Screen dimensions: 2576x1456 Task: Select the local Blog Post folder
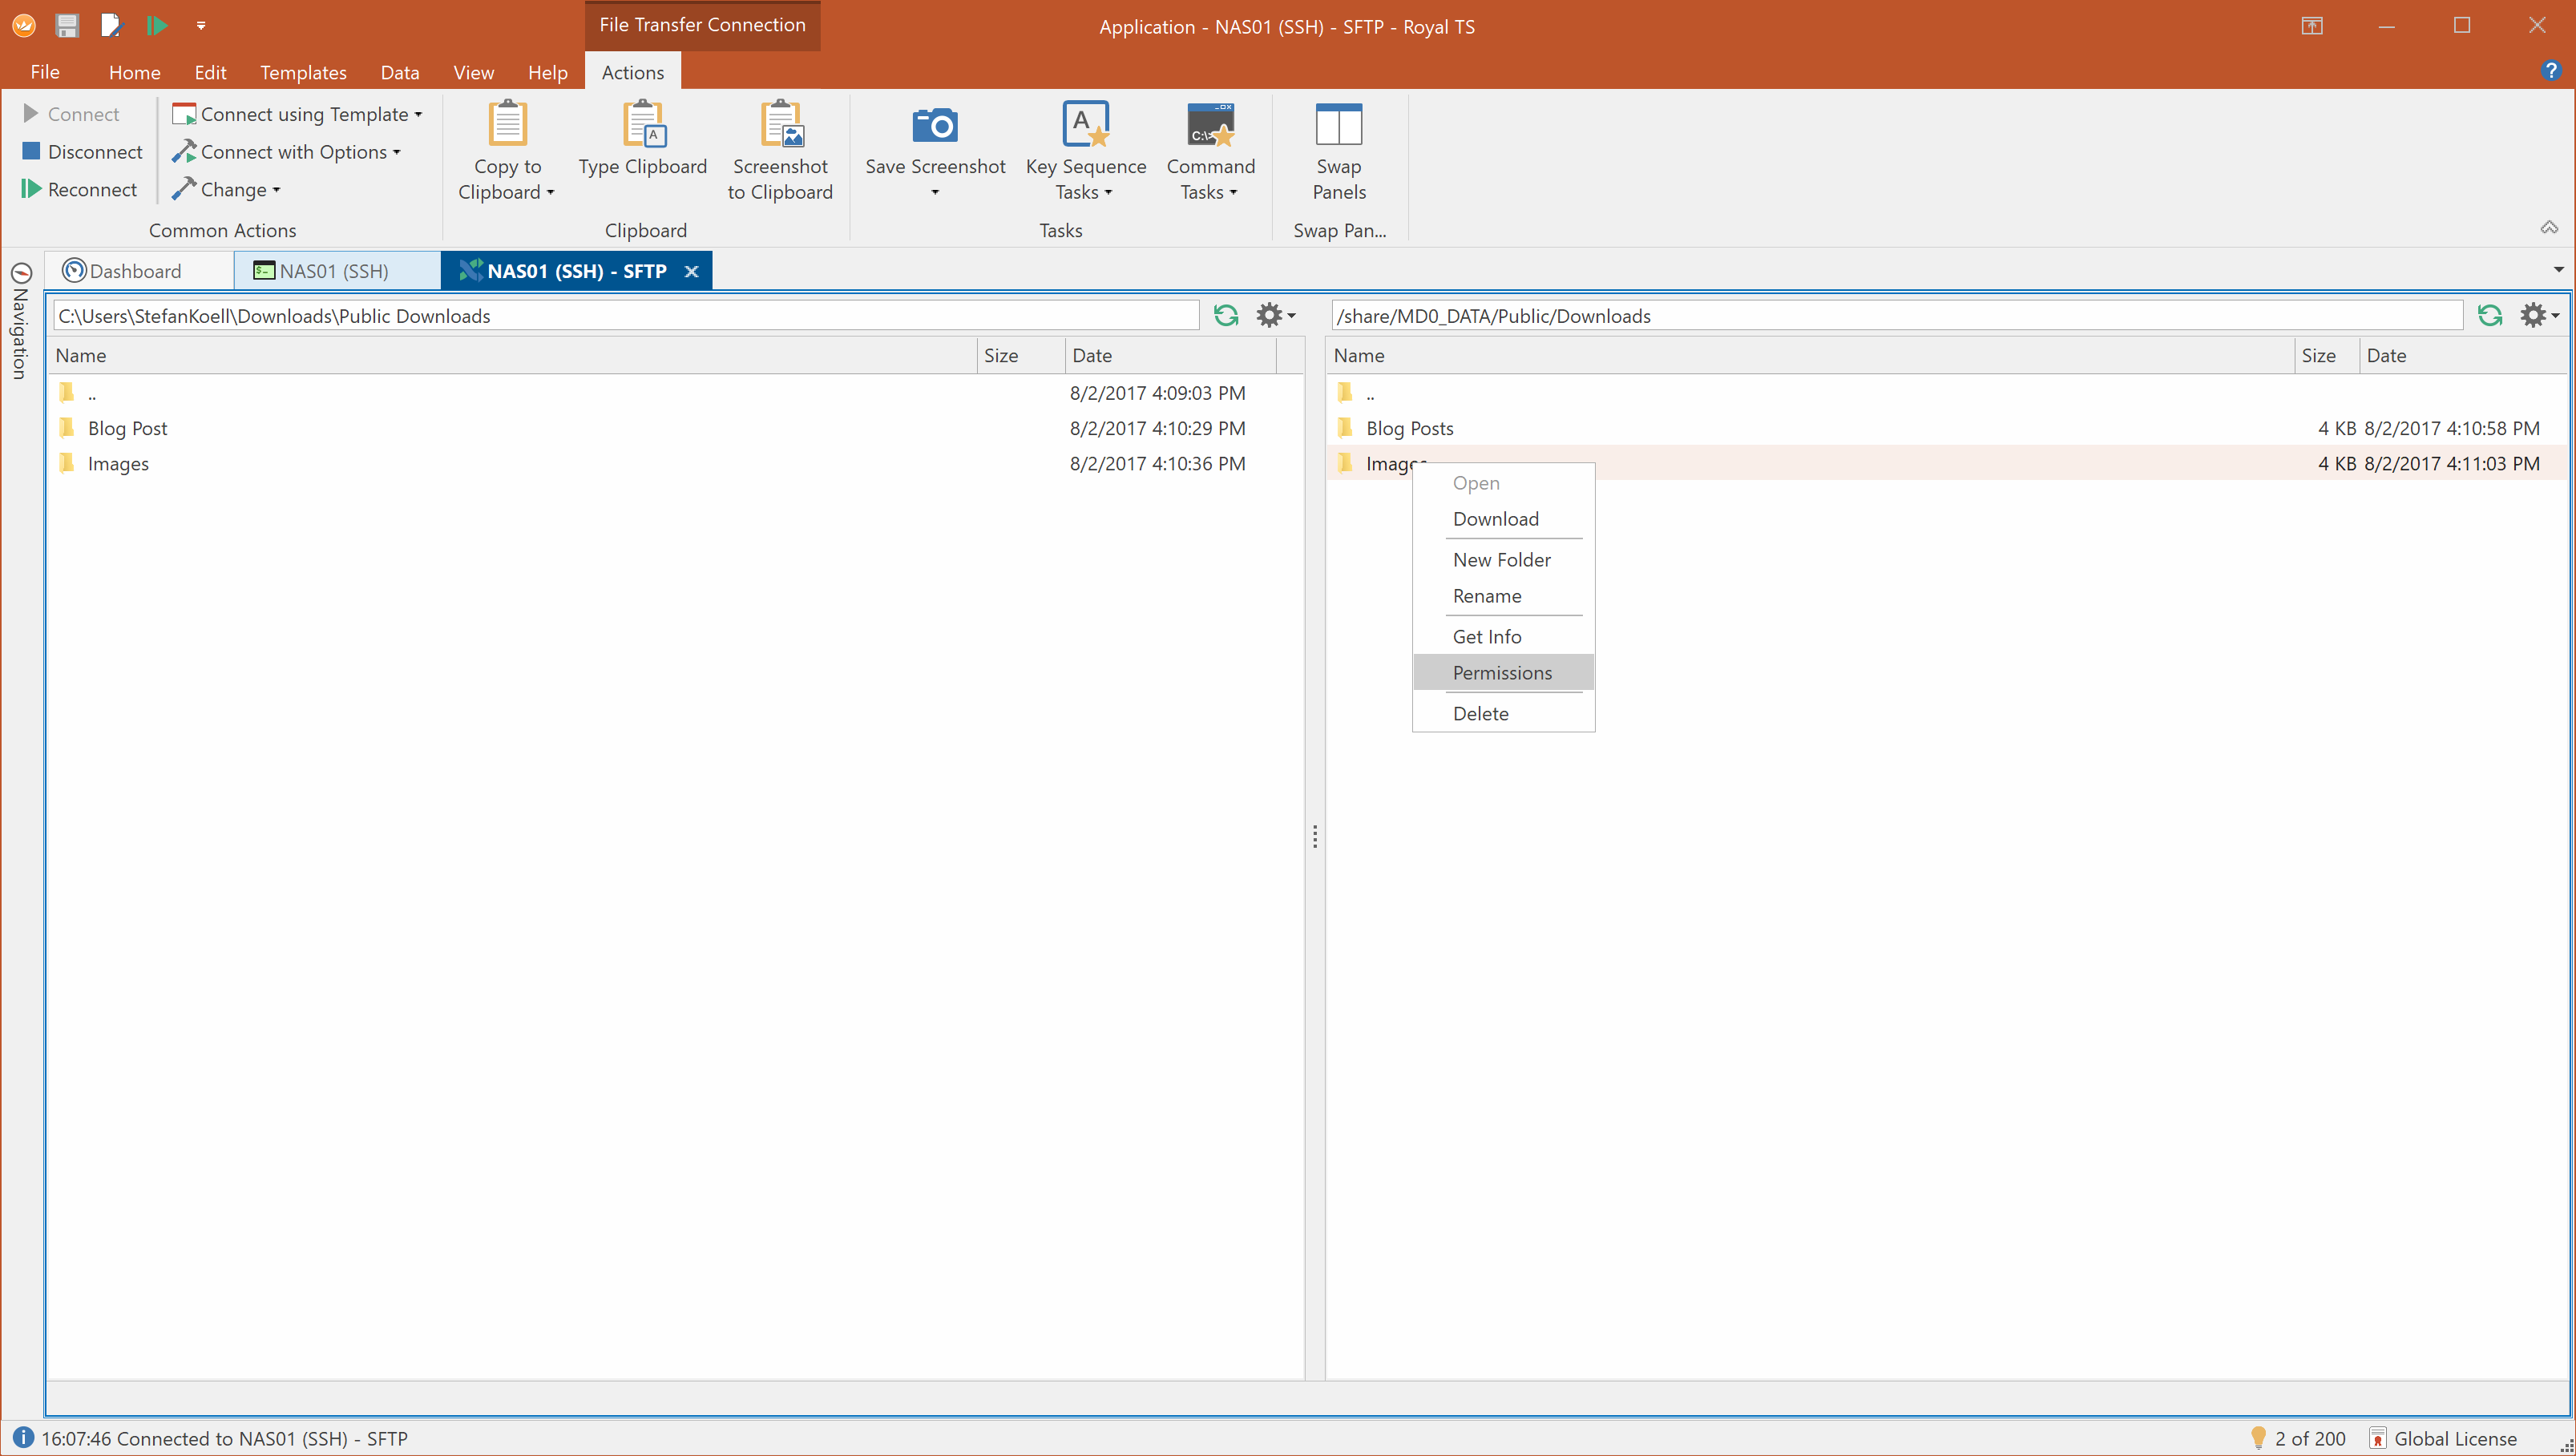click(675, 428)
